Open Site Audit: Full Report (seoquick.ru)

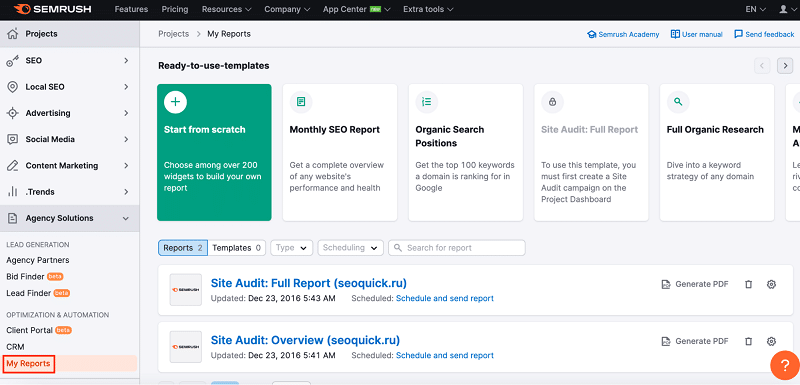309,283
